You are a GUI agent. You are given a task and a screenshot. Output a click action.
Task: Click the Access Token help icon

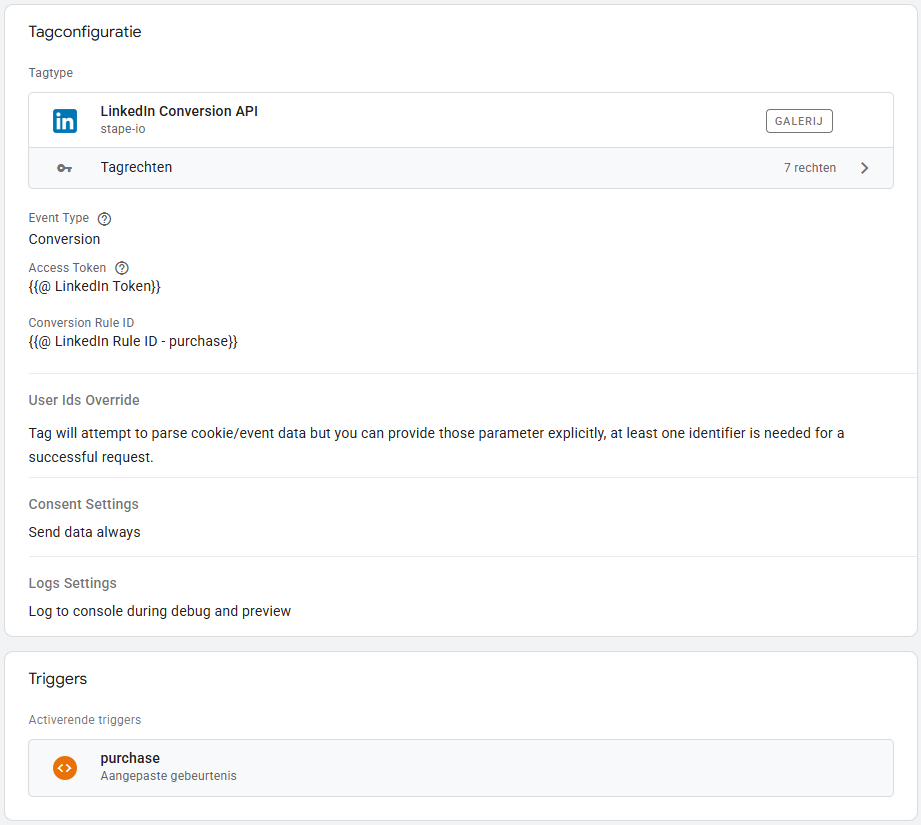122,268
